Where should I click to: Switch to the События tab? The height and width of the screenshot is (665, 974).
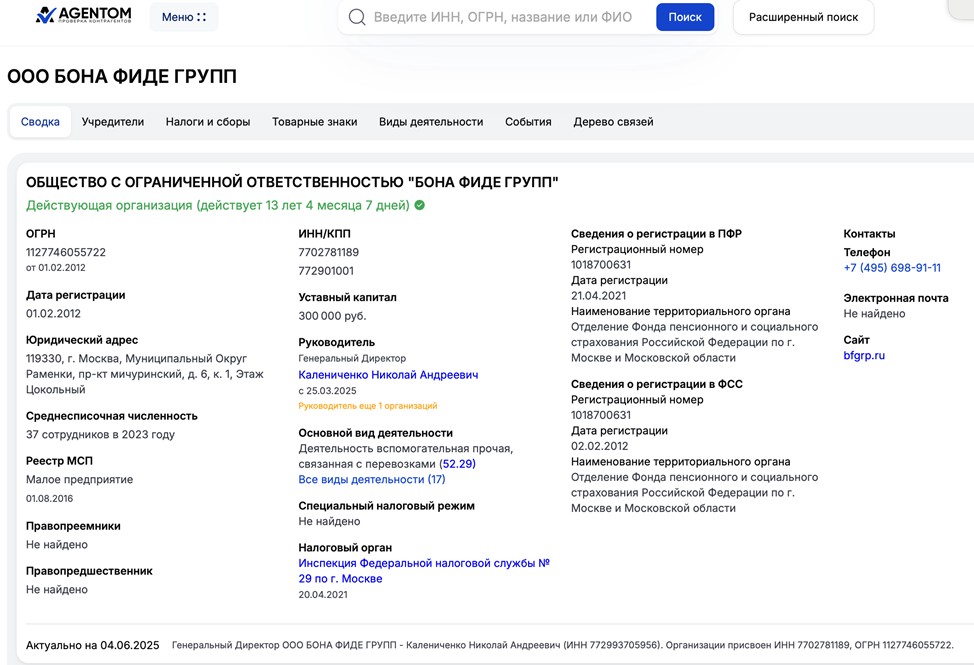528,122
